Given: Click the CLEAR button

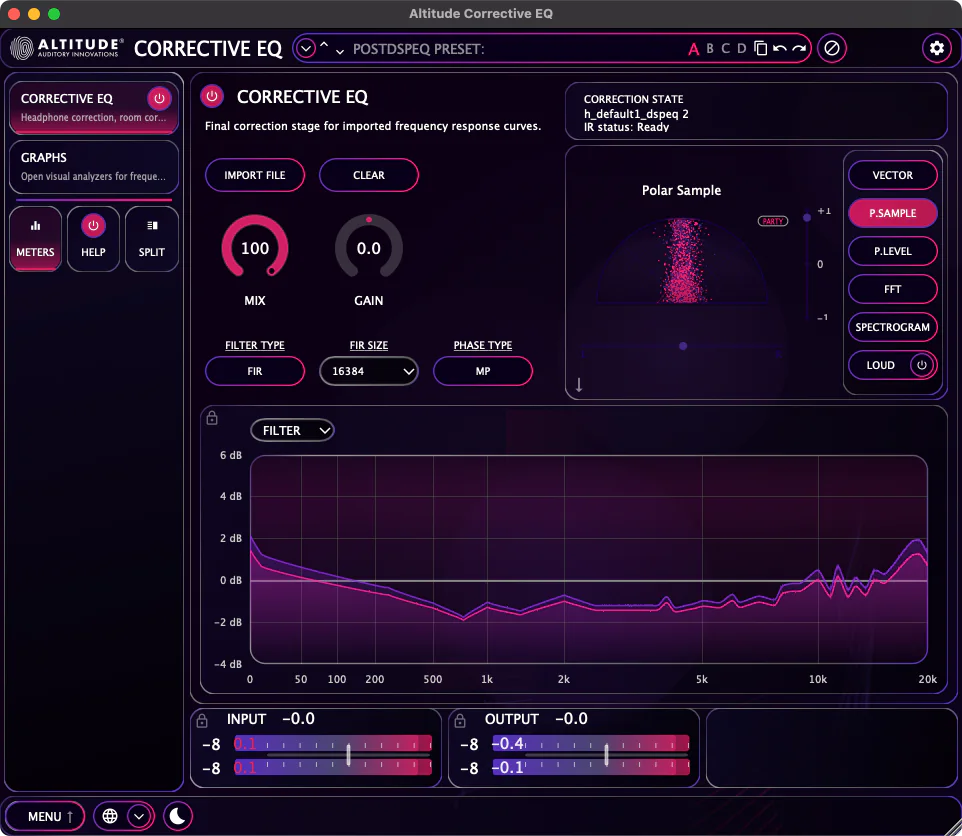Looking at the screenshot, I should (369, 175).
